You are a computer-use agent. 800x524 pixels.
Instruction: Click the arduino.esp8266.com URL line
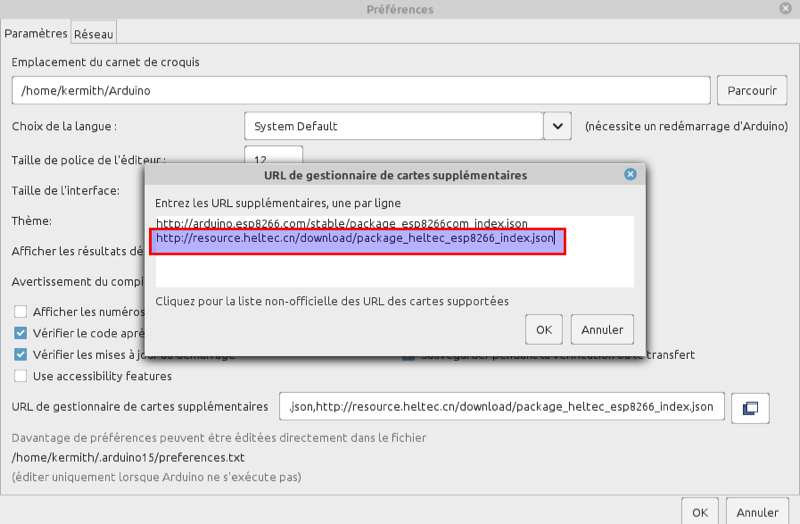tap(341, 223)
